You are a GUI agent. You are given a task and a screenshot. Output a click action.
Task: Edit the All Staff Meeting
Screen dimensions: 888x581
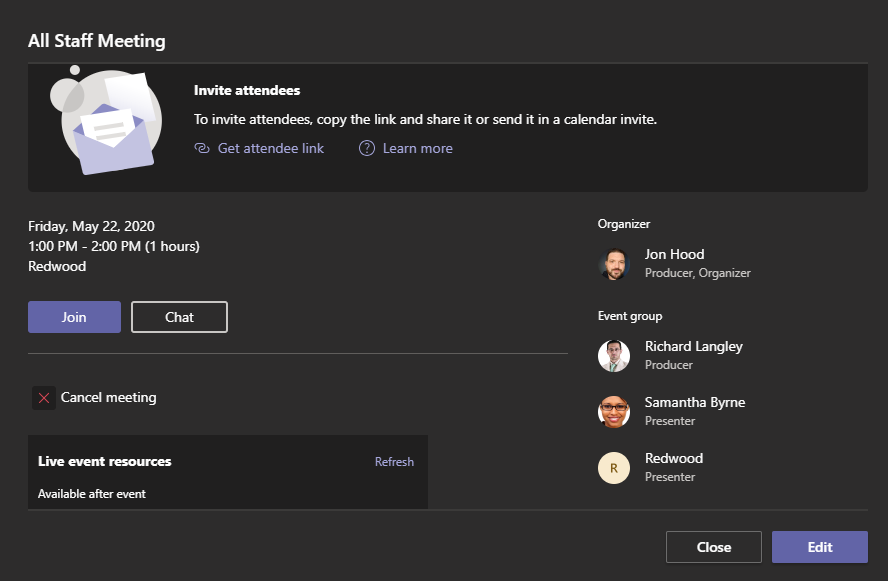pos(819,547)
